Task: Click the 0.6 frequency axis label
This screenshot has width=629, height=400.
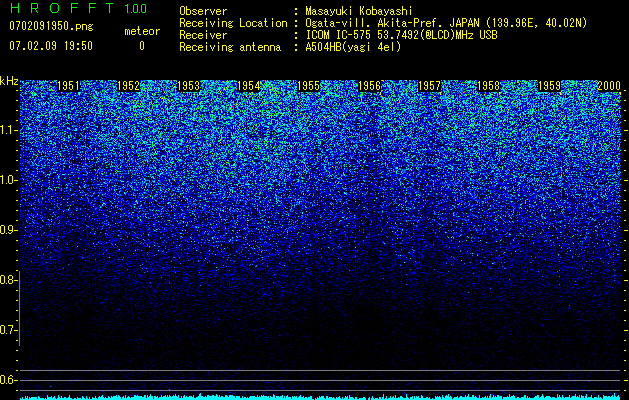Action: coord(8,380)
